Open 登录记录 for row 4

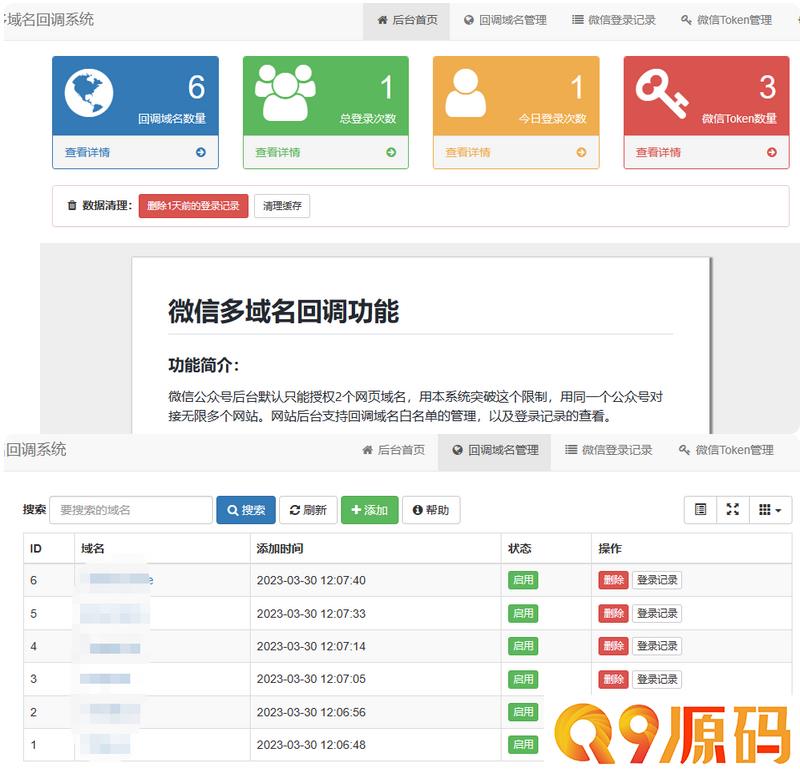(657, 646)
